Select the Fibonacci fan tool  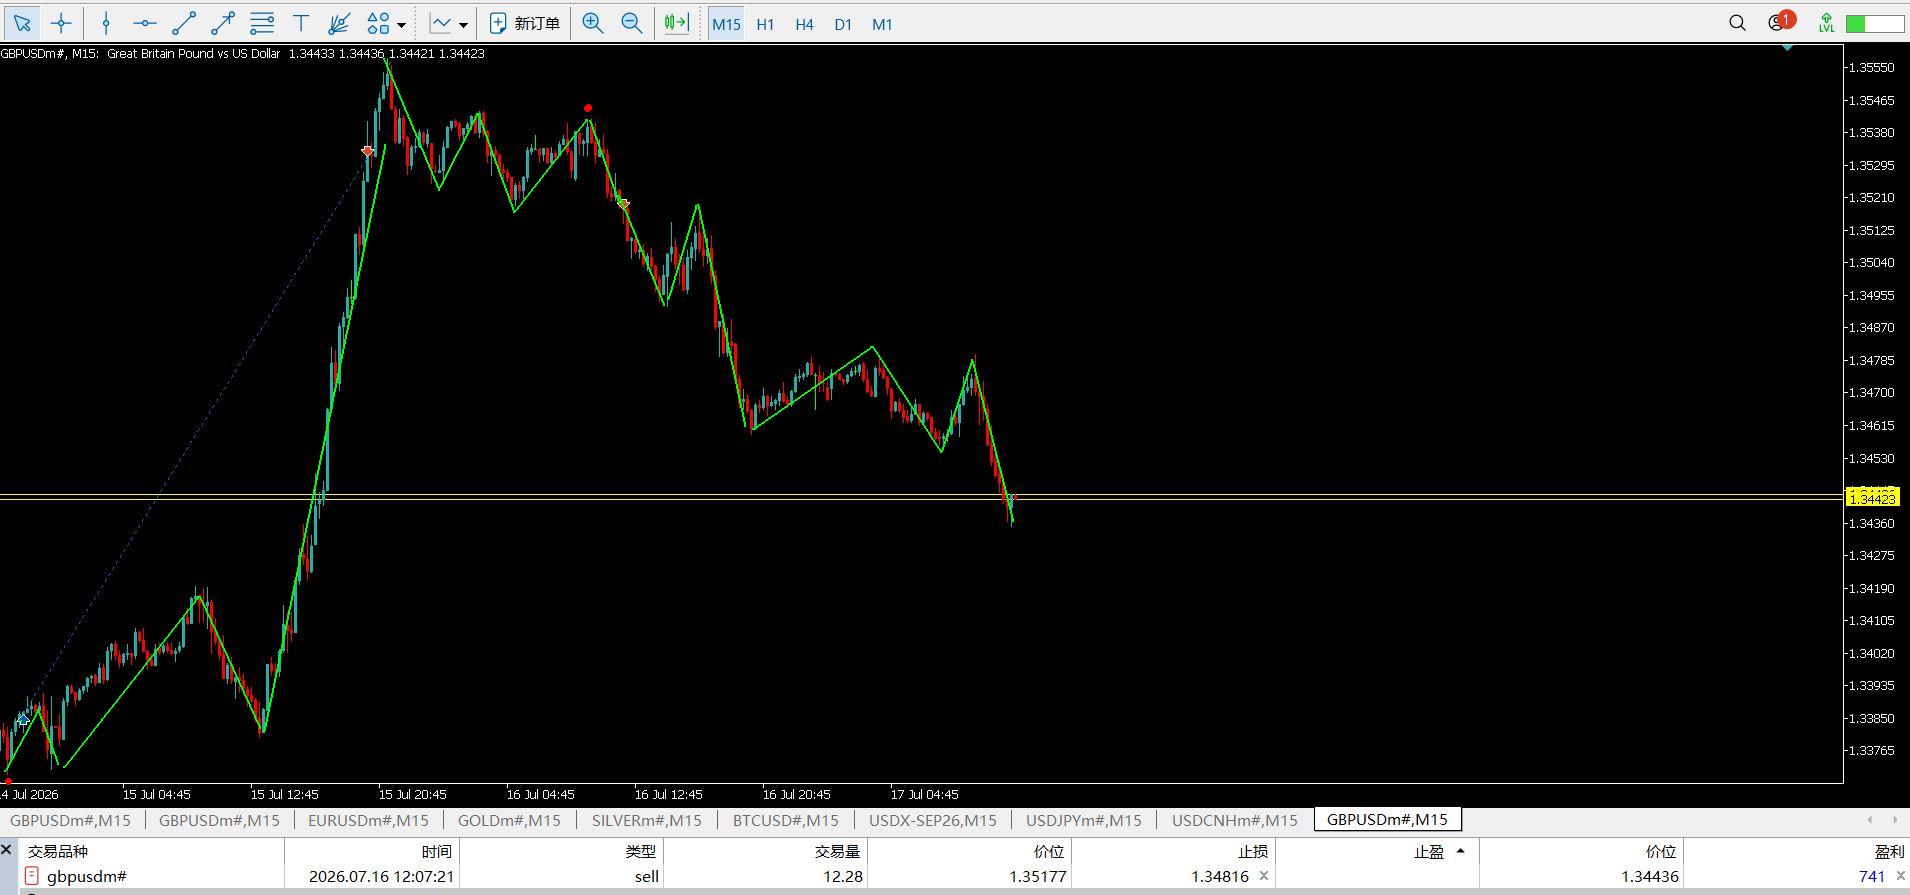(x=339, y=23)
